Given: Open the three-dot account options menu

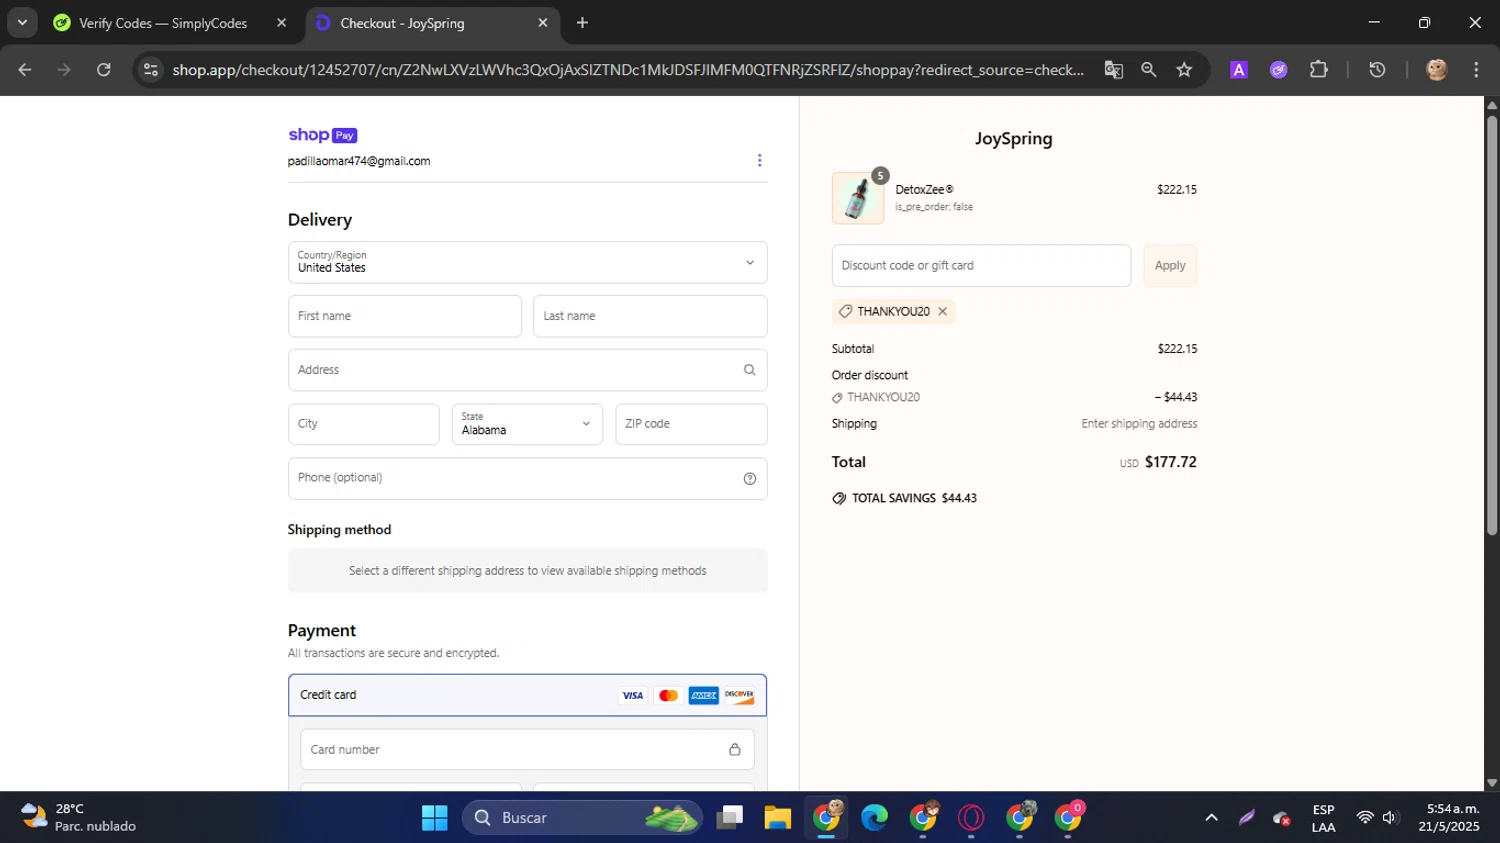Looking at the screenshot, I should 759,160.
